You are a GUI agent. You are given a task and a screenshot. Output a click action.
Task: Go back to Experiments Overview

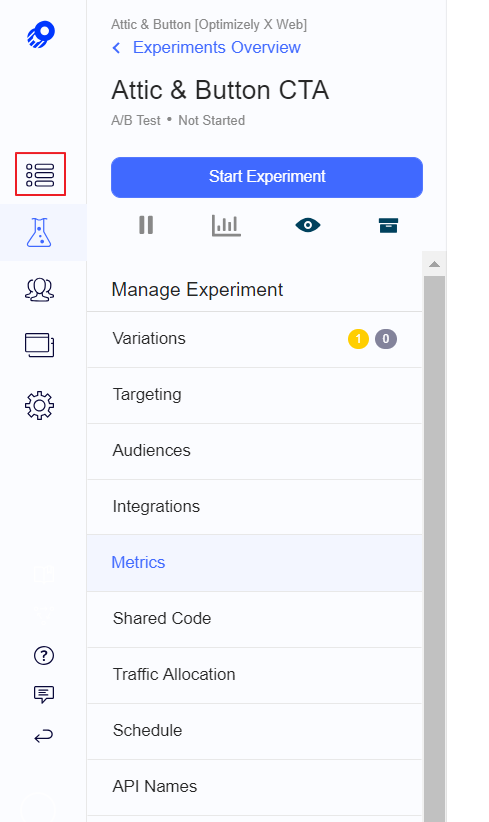pyautogui.click(x=216, y=48)
